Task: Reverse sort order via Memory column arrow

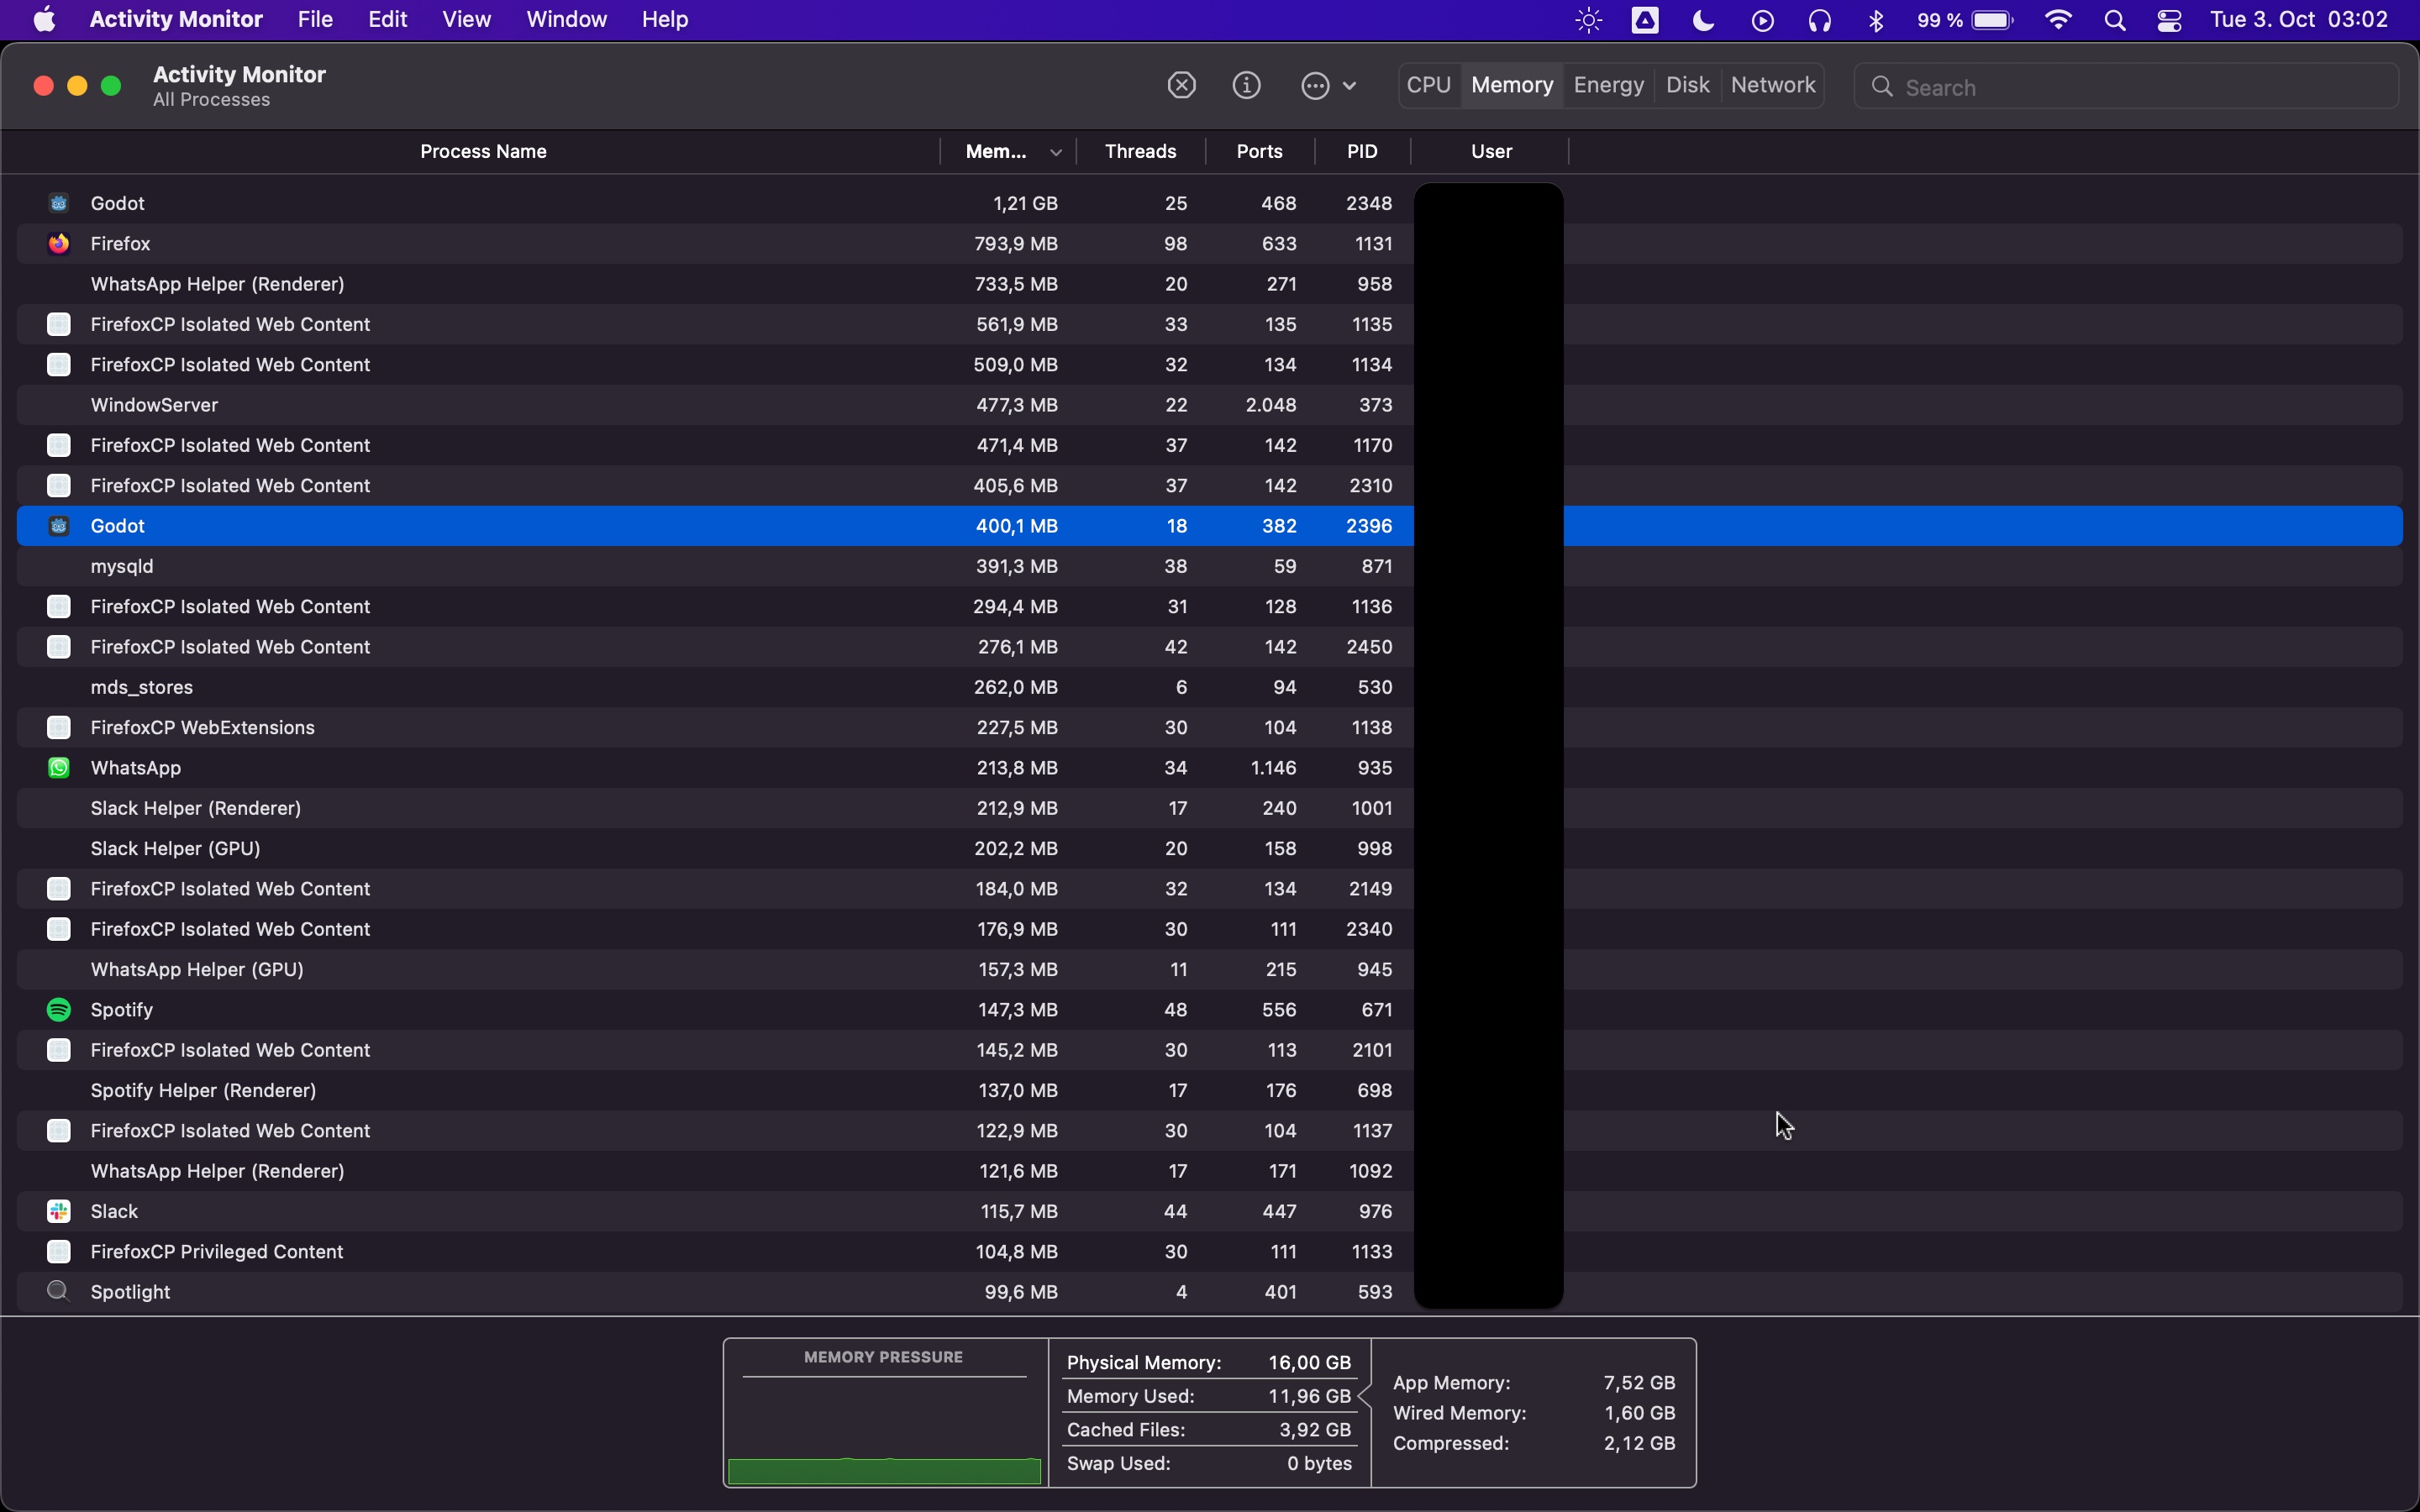Action: pos(1056,151)
